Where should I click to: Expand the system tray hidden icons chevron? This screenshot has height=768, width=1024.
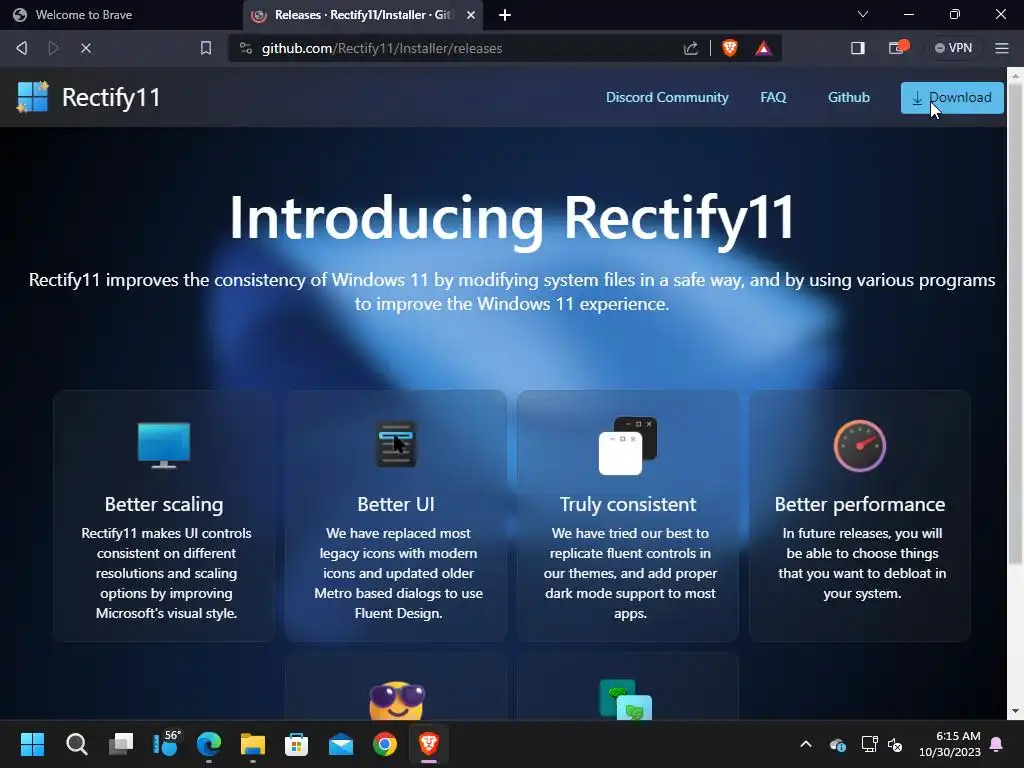point(806,744)
